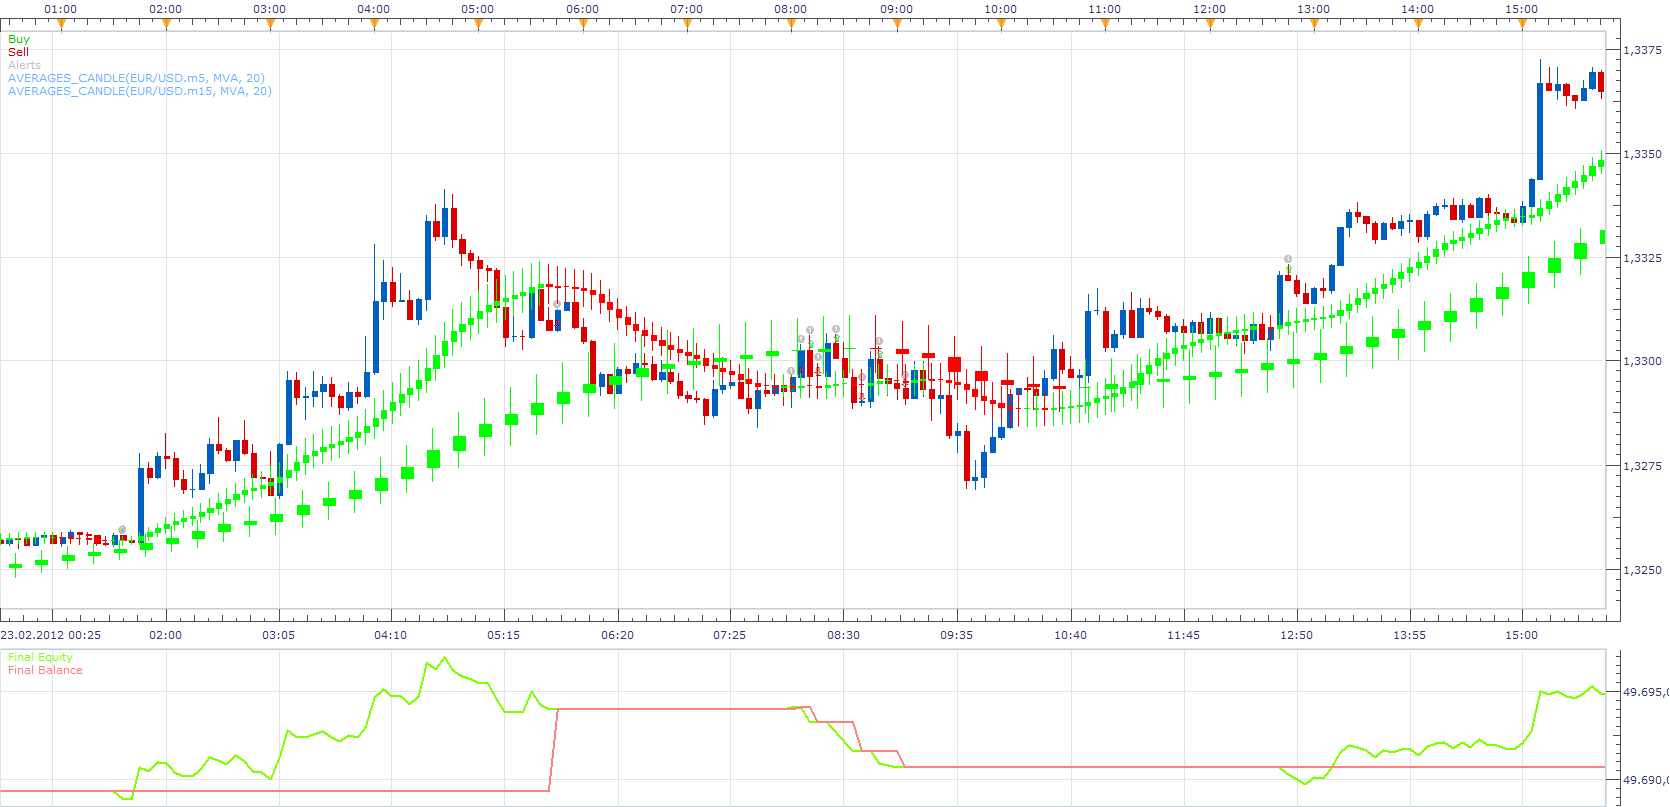Click the 49.695,0 equity axis label

click(1645, 692)
